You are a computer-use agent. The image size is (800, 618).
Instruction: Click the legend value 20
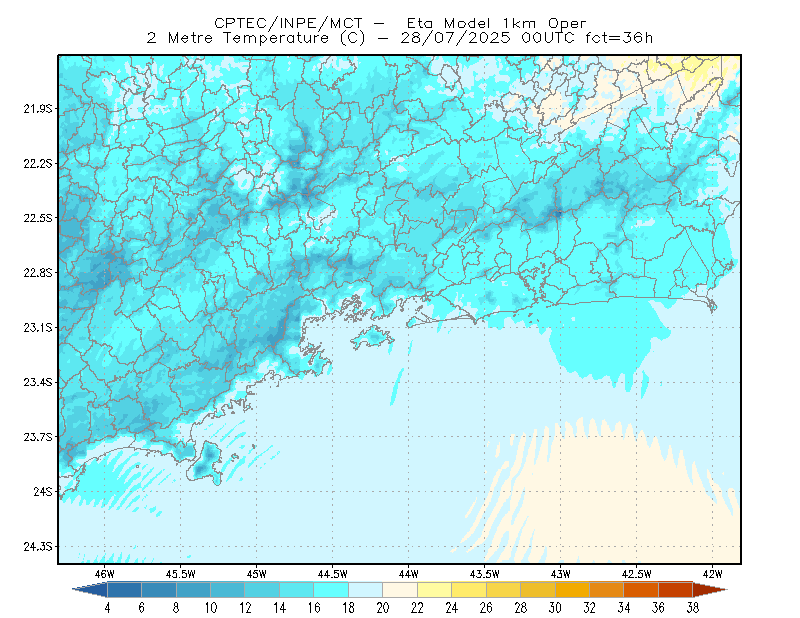[x=383, y=608]
